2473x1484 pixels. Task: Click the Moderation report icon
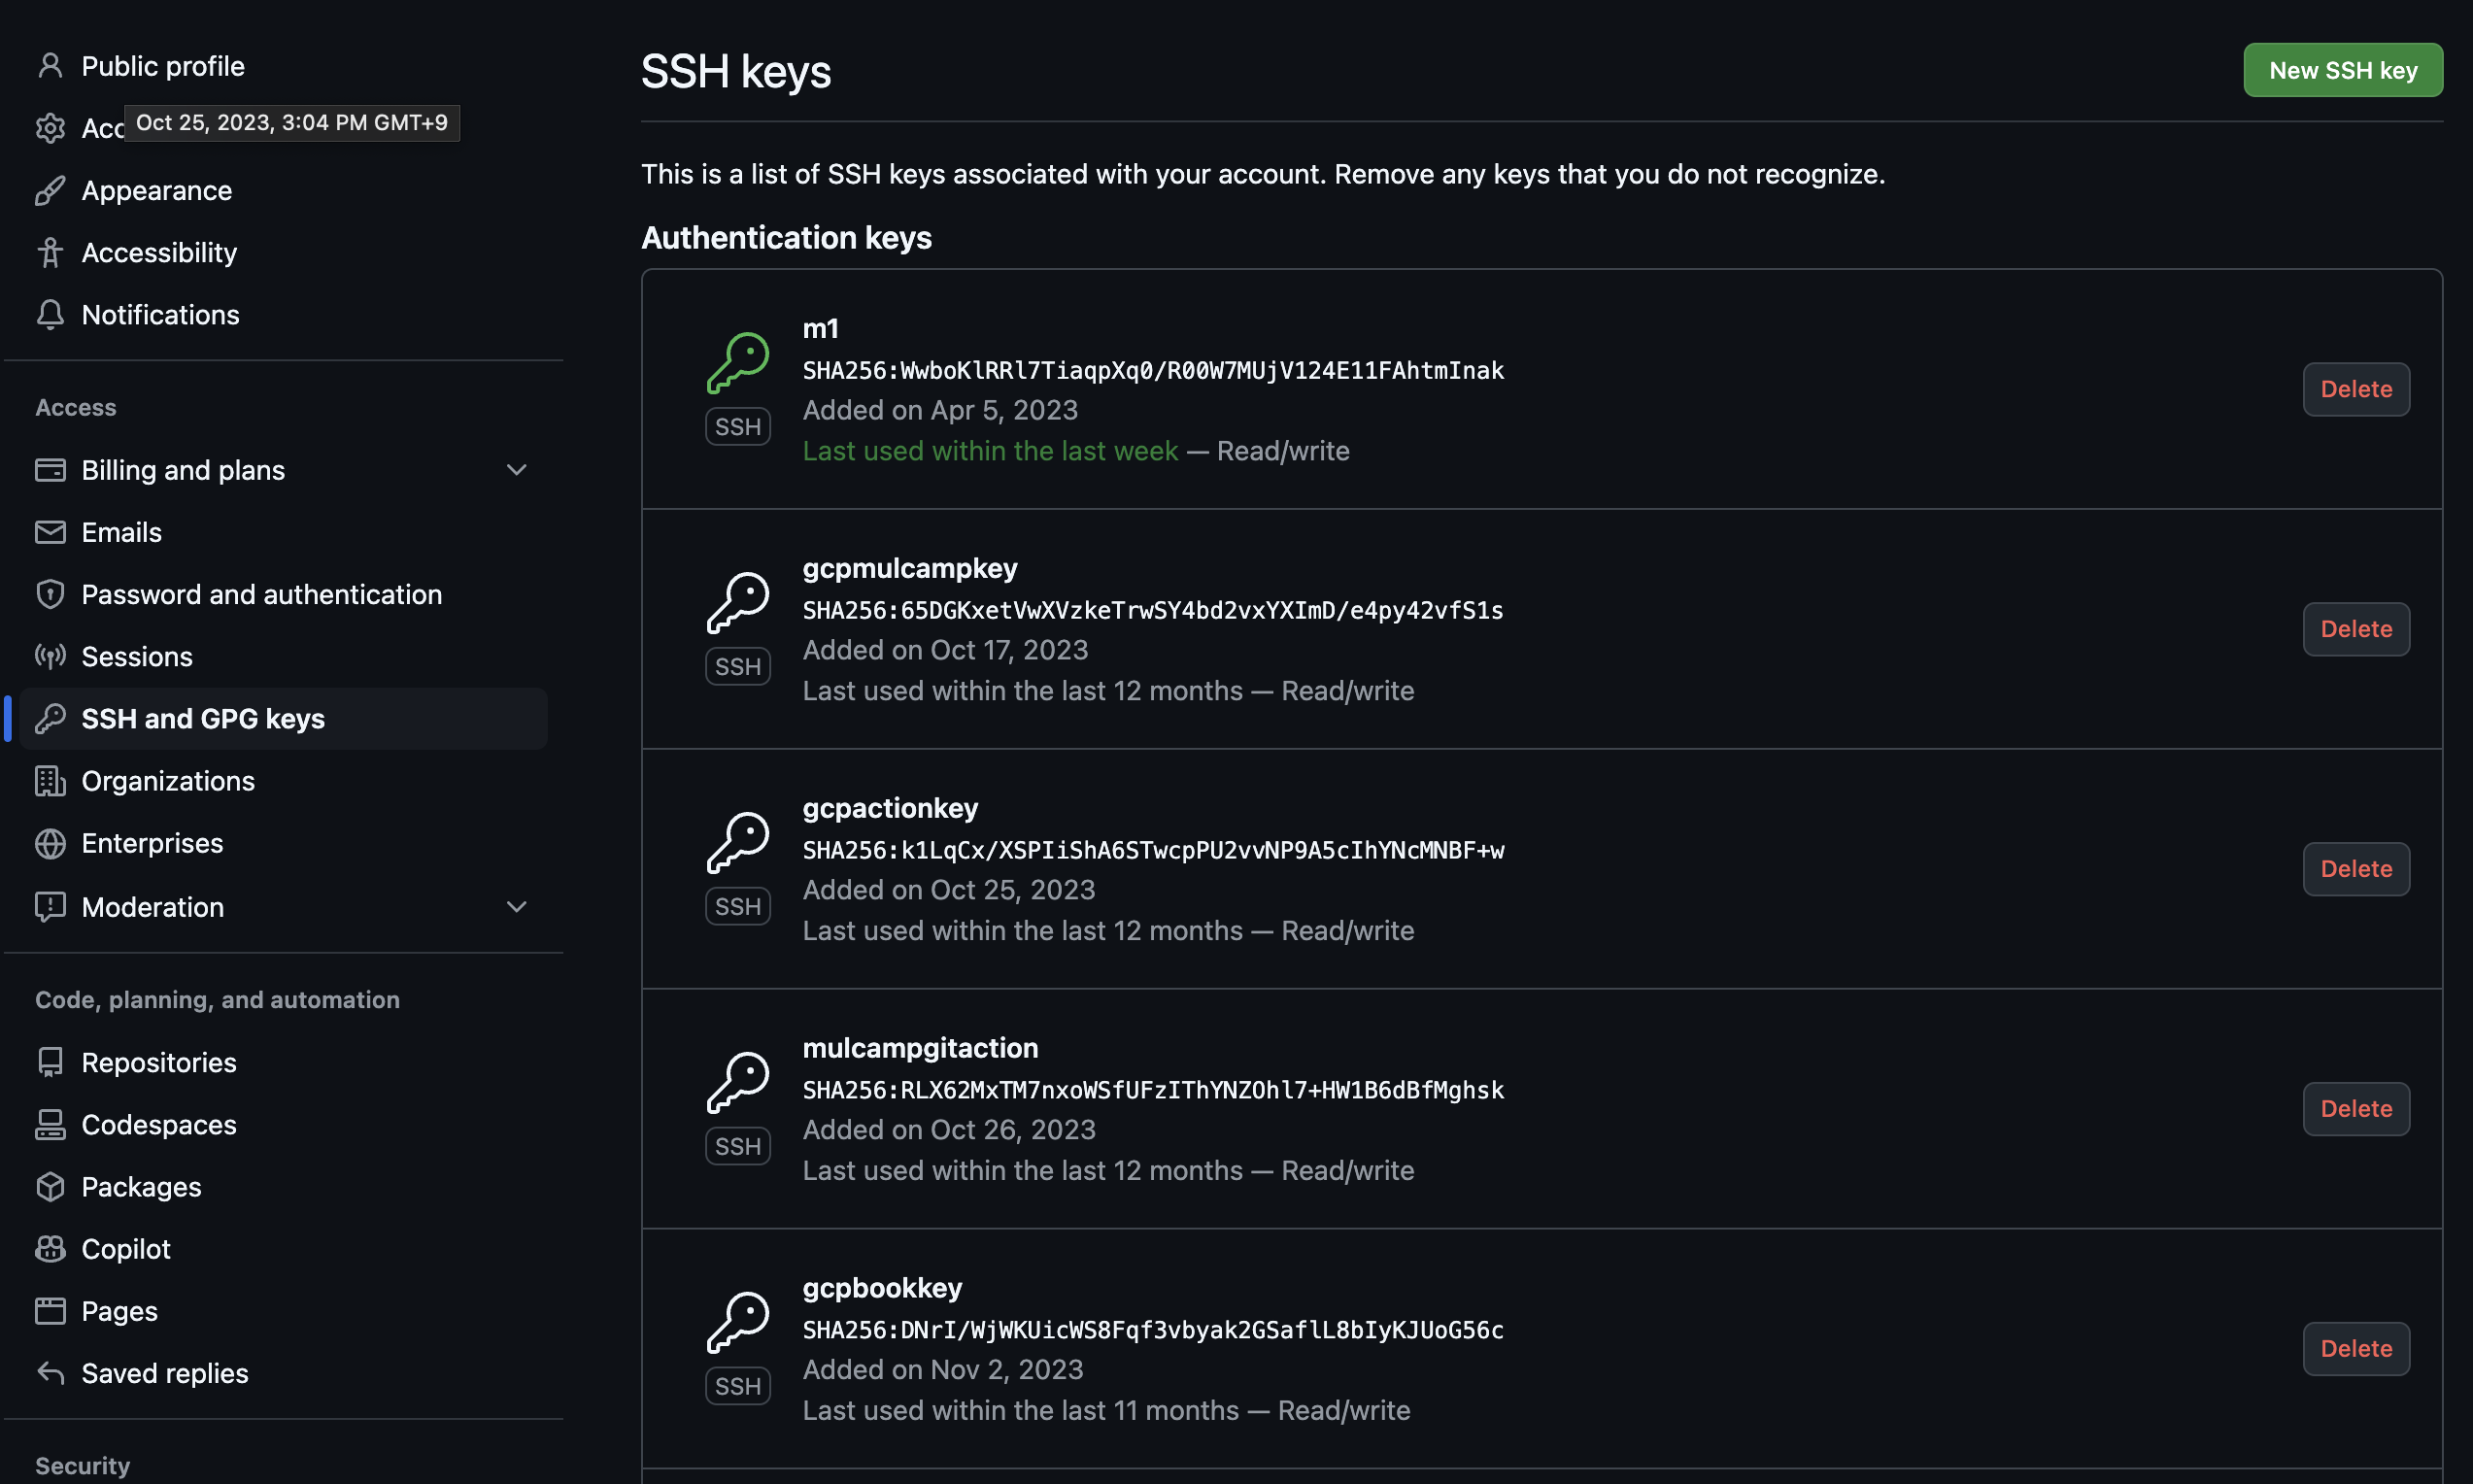50,907
